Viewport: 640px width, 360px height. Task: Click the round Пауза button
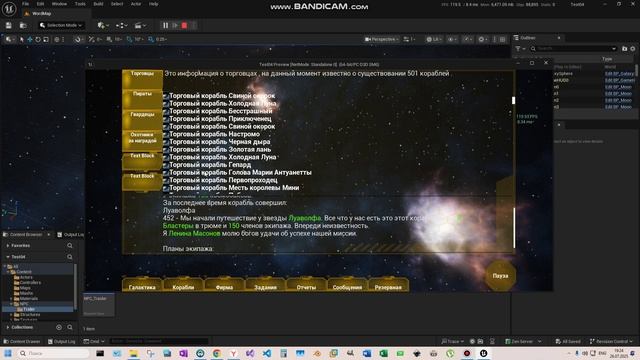pos(500,276)
